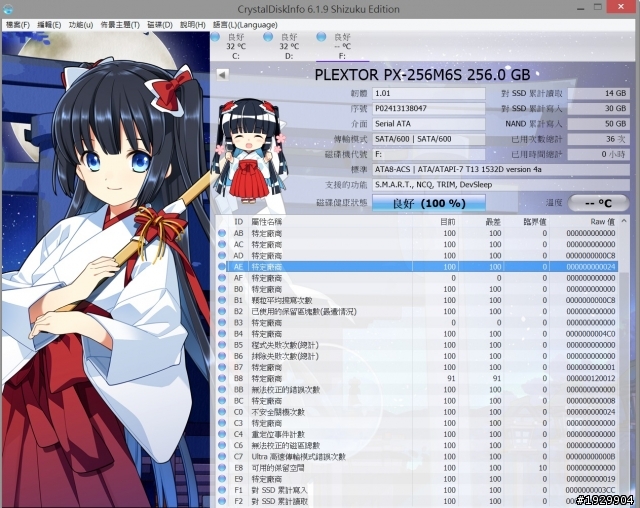Click the blue status circle of row B1
This screenshot has width=640, height=508.
coord(222,300)
